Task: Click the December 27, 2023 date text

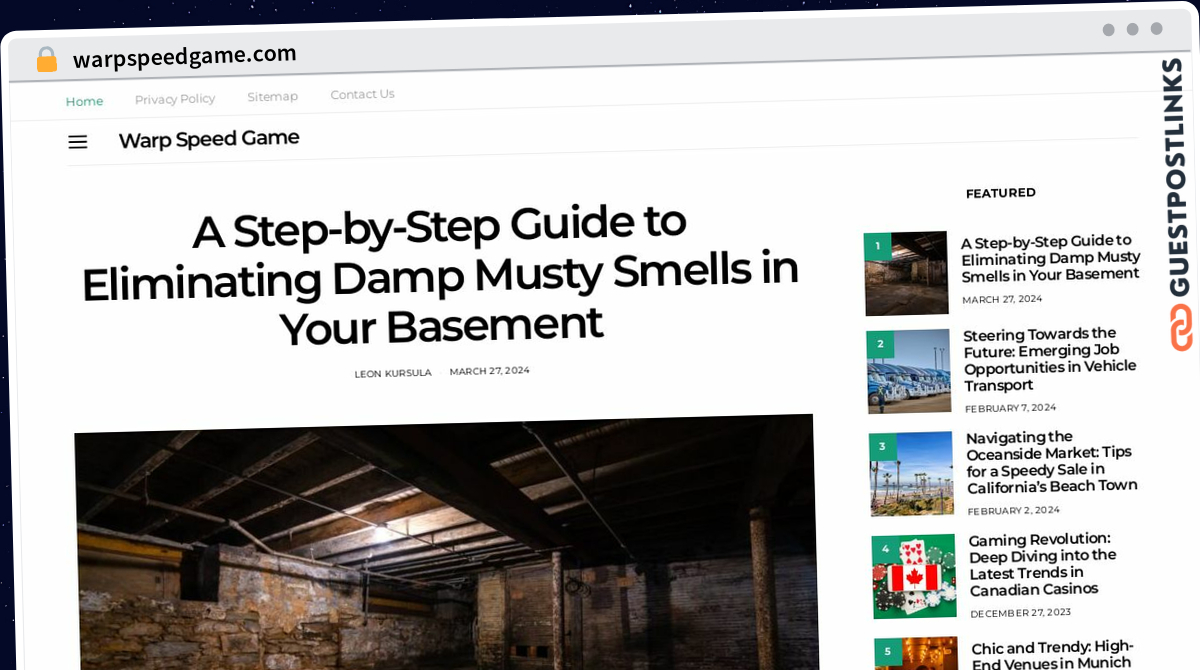Action: coord(1020,613)
